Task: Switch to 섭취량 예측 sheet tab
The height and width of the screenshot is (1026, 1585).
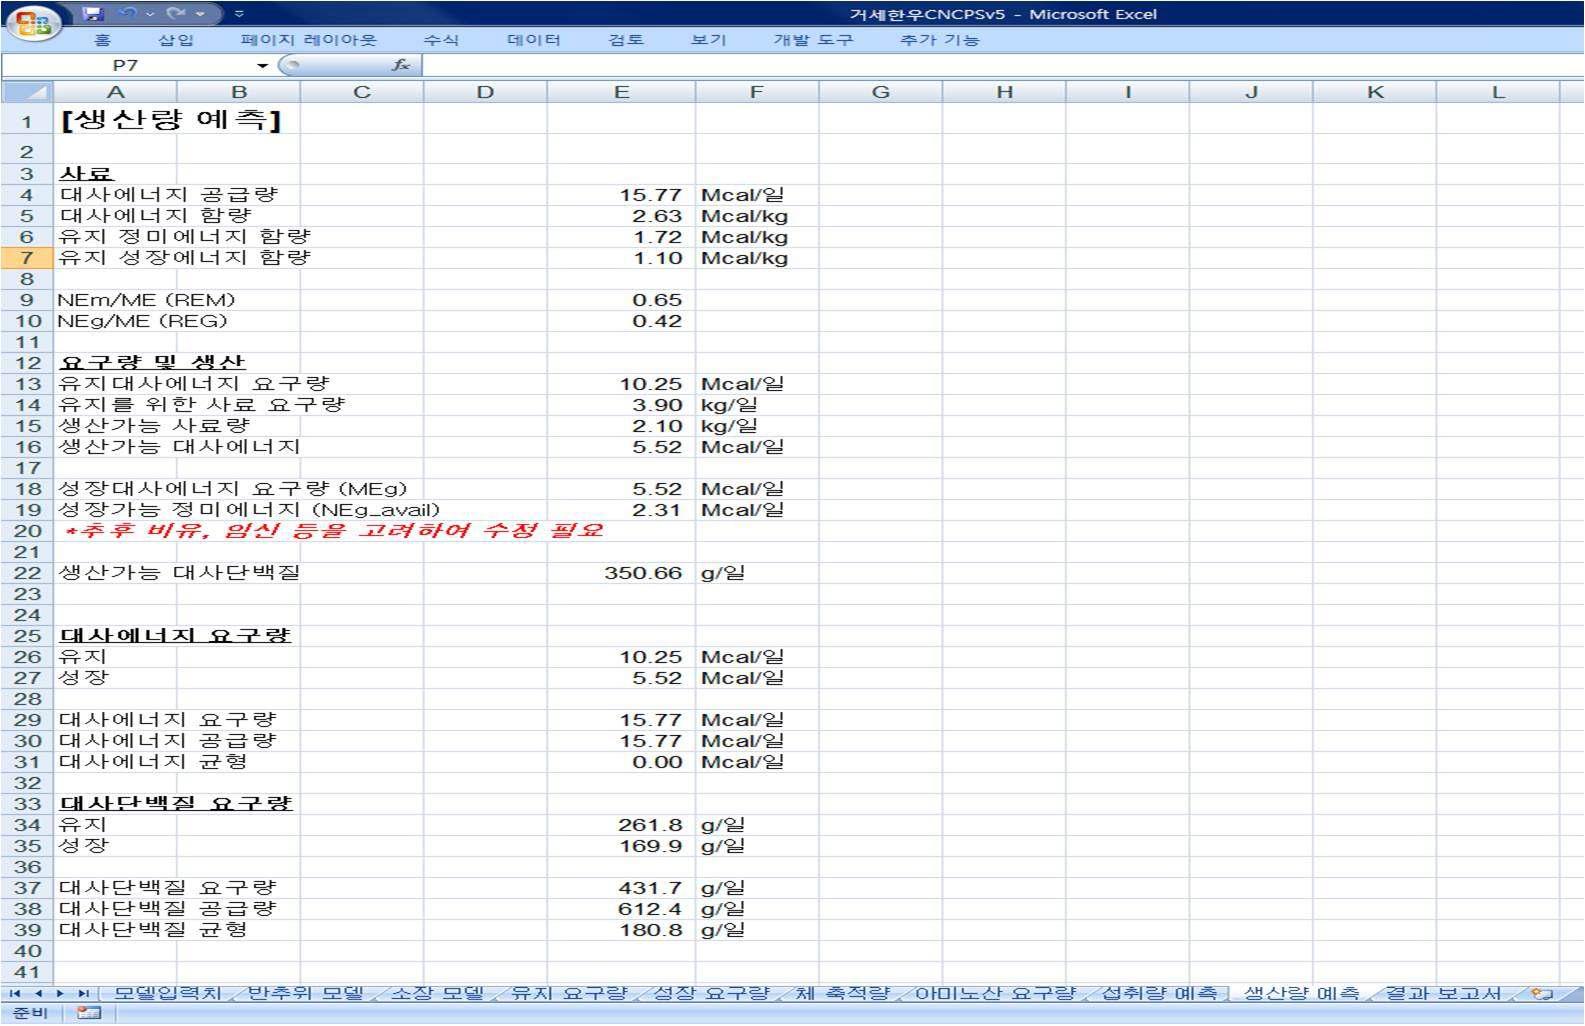Action: pyautogui.click(x=1159, y=993)
